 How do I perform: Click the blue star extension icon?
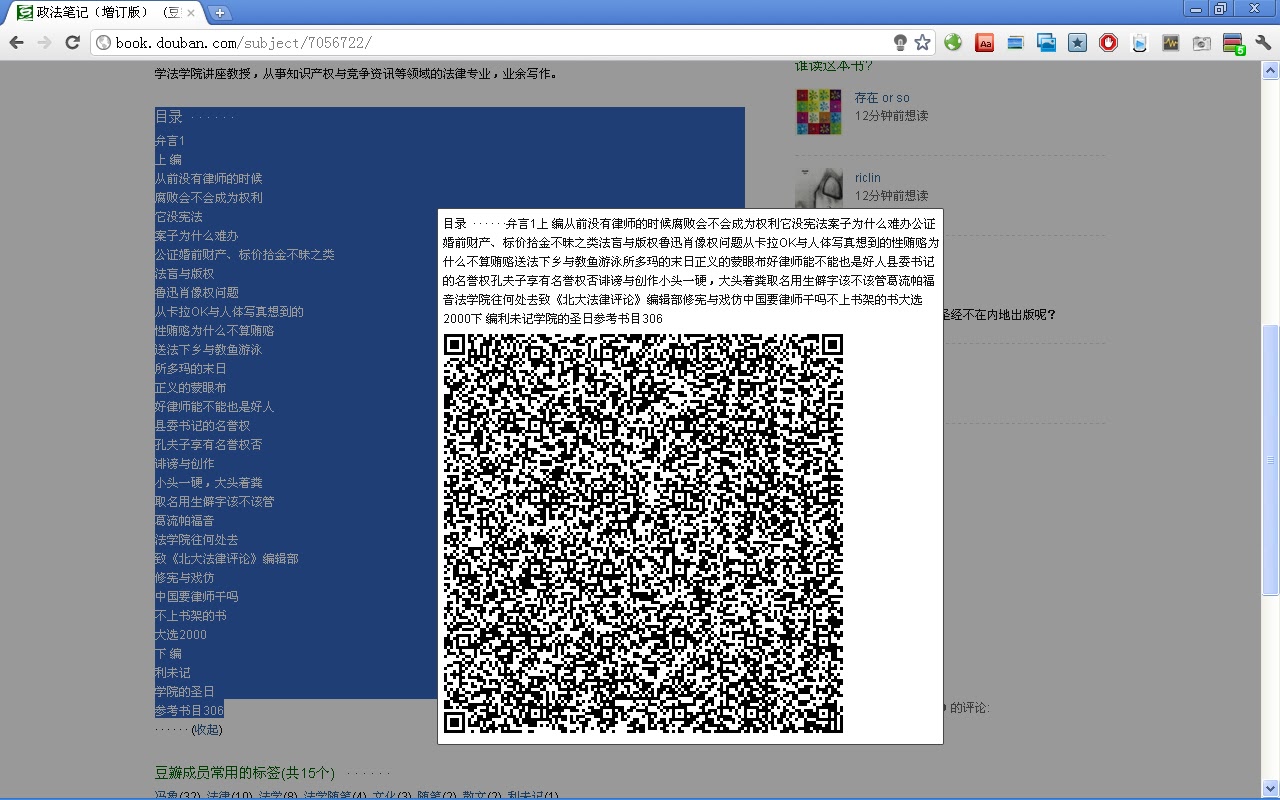(x=1077, y=43)
